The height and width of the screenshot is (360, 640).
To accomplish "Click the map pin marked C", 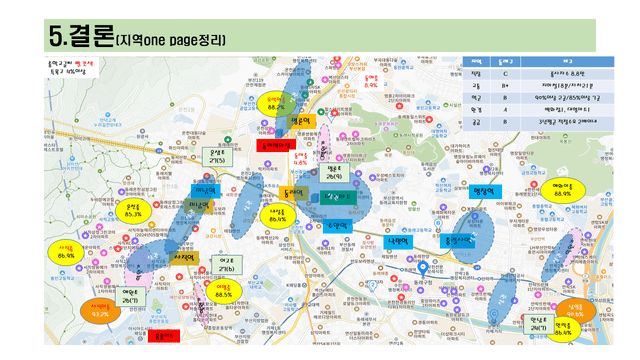I will [494, 316].
